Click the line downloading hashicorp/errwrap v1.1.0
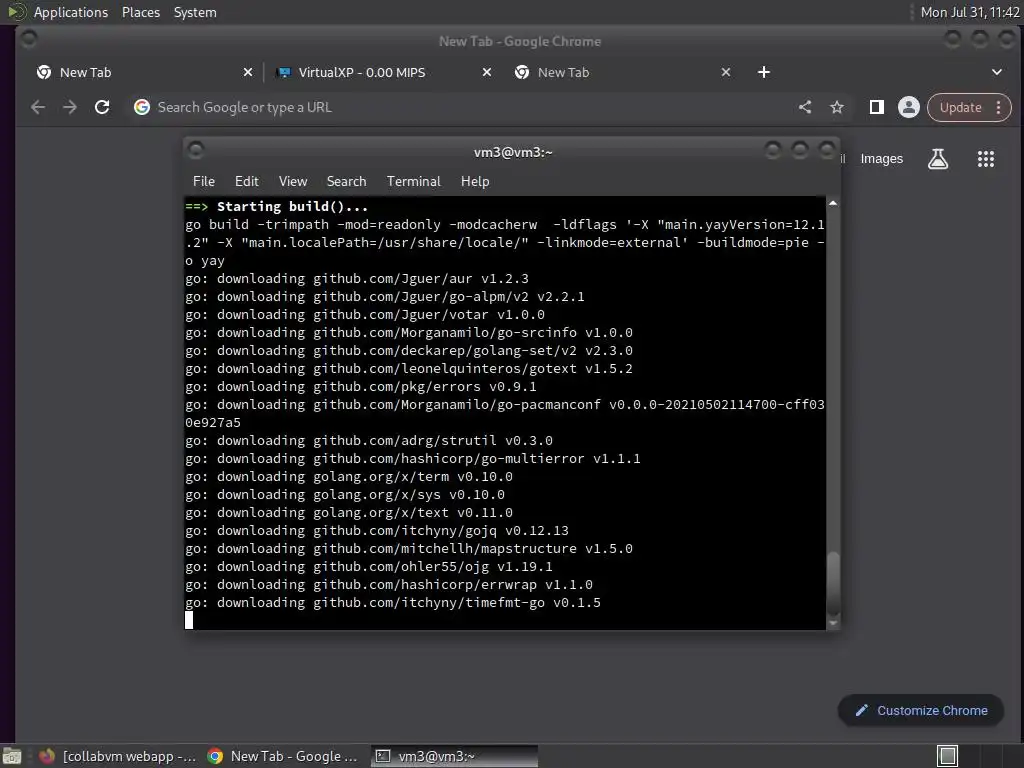Viewport: 1024px width, 768px height. pyautogui.click(x=389, y=584)
